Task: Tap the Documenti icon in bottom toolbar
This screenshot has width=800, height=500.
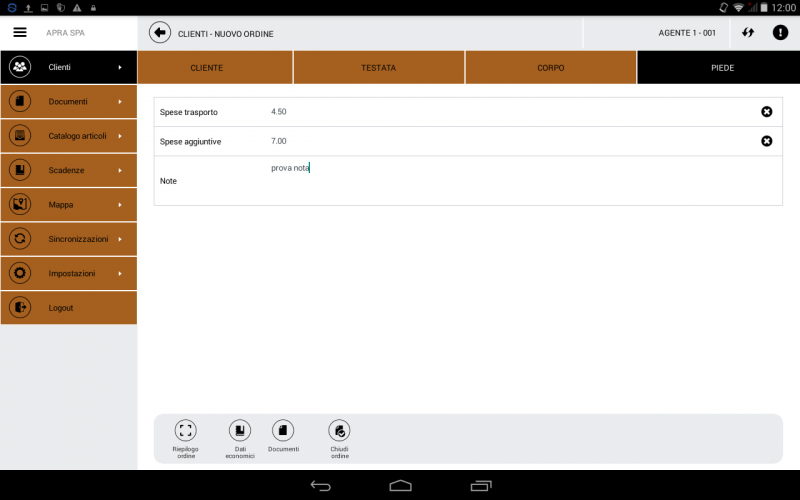Action: point(283,431)
